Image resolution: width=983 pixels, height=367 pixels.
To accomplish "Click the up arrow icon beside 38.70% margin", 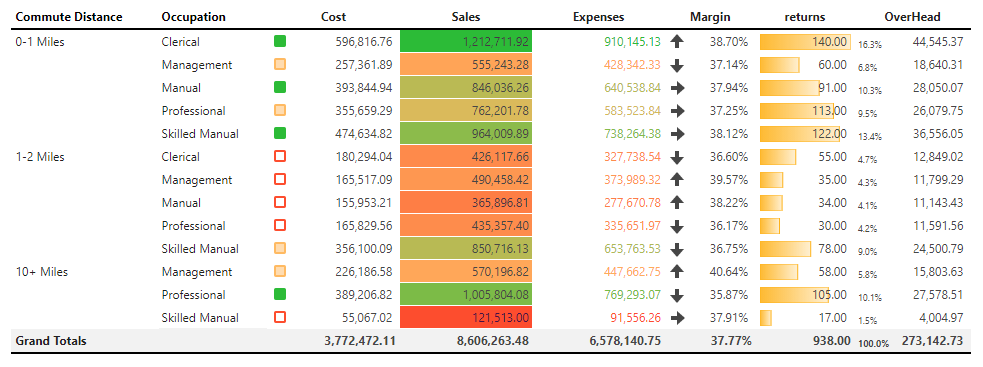I will (x=676, y=42).
